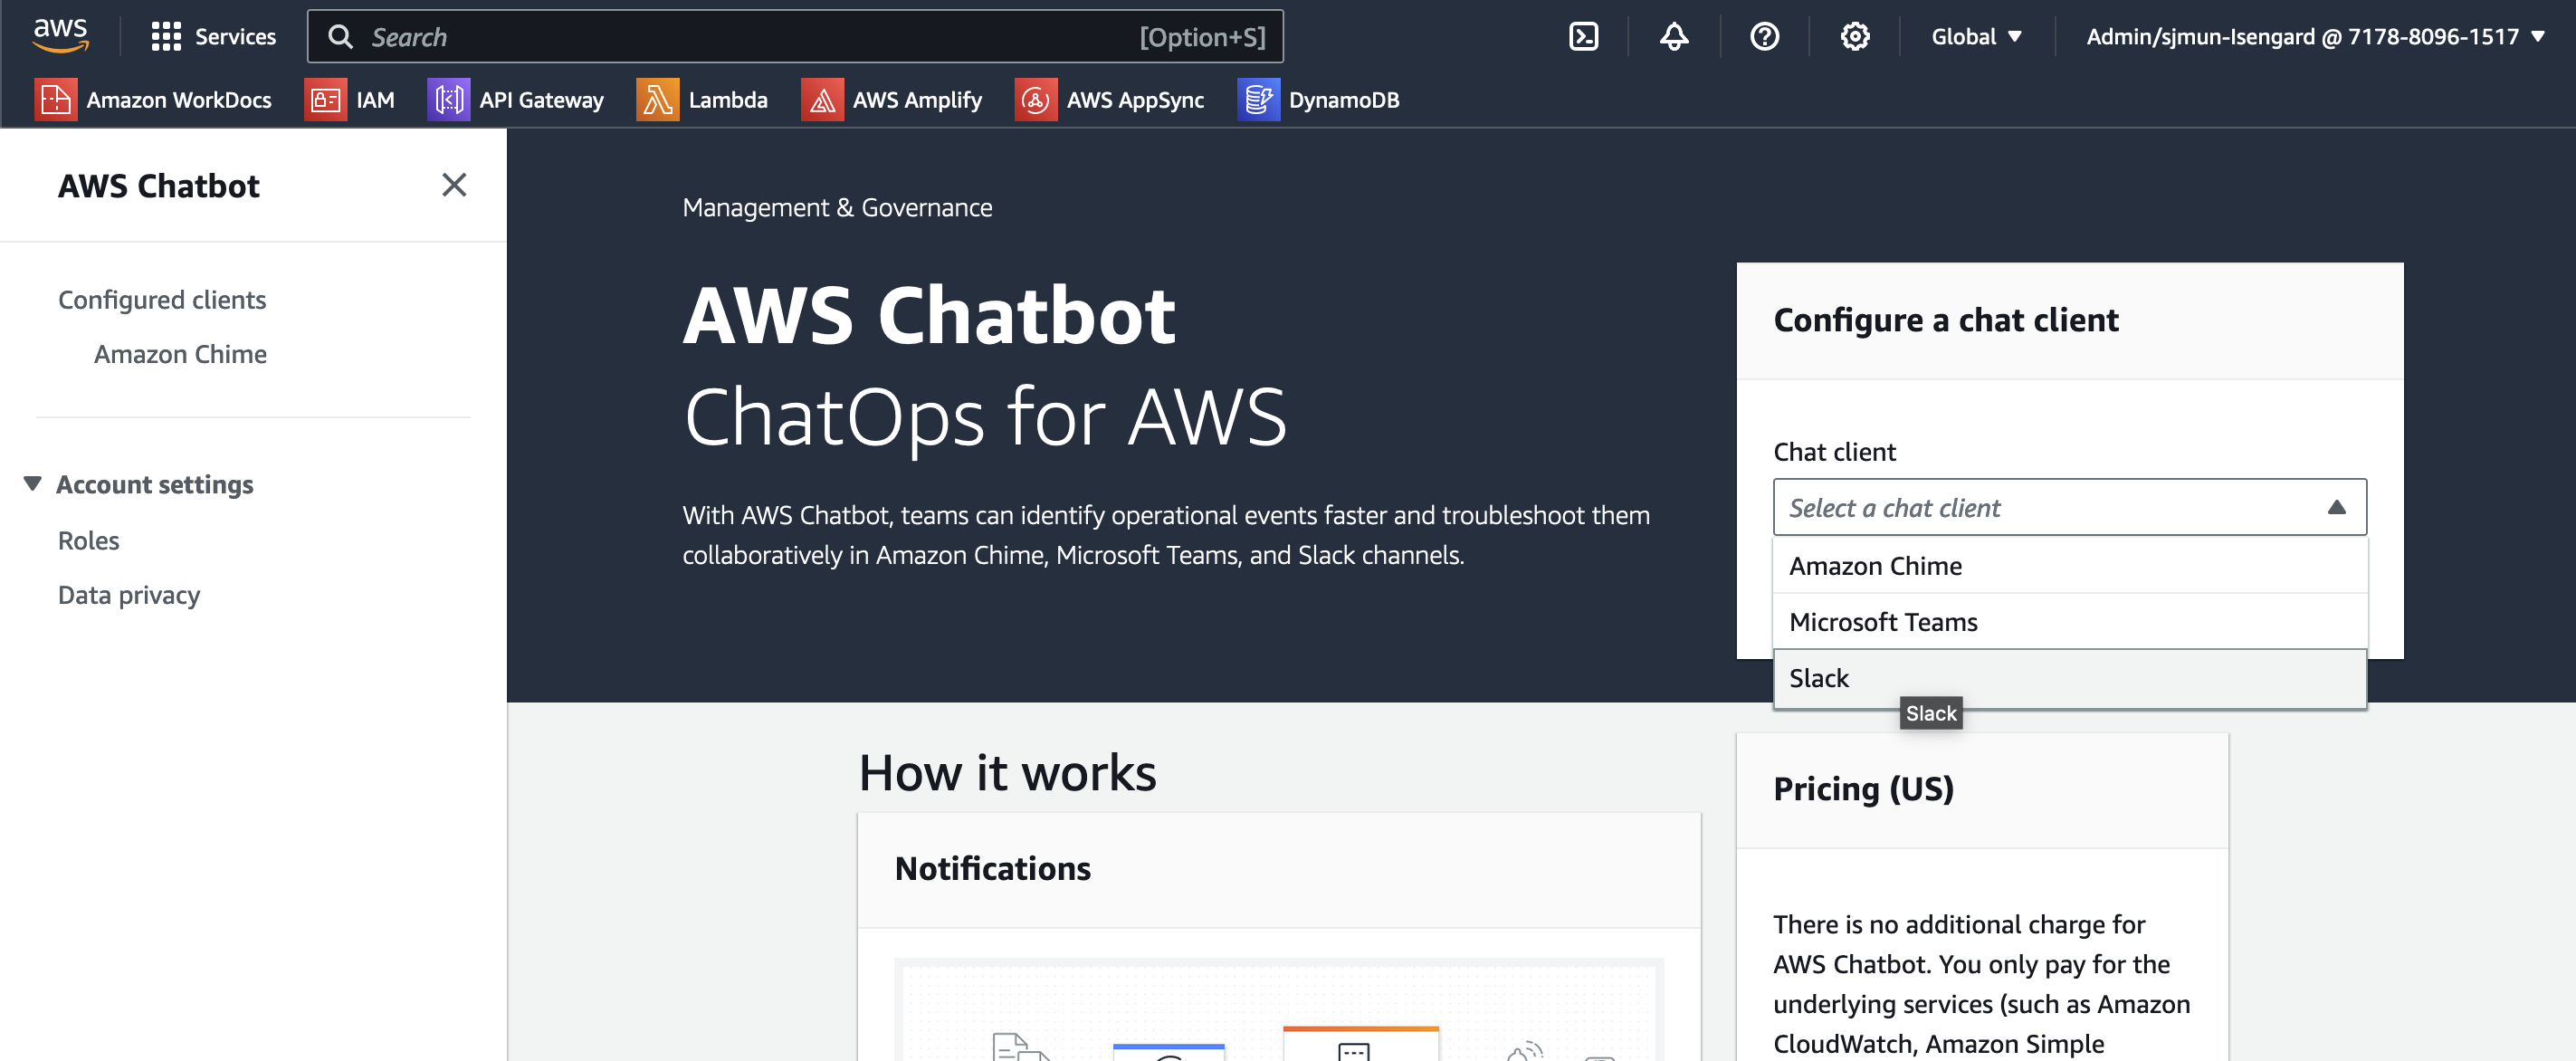This screenshot has width=2576, height=1061.
Task: Open Configured clients in sidebar
Action: 162,300
